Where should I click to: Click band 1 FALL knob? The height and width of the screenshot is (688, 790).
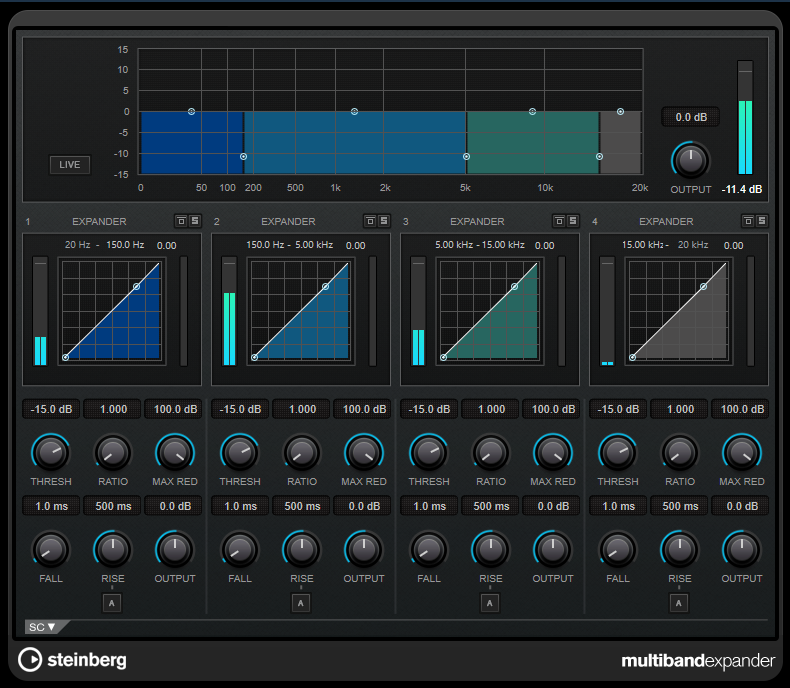pos(50,549)
